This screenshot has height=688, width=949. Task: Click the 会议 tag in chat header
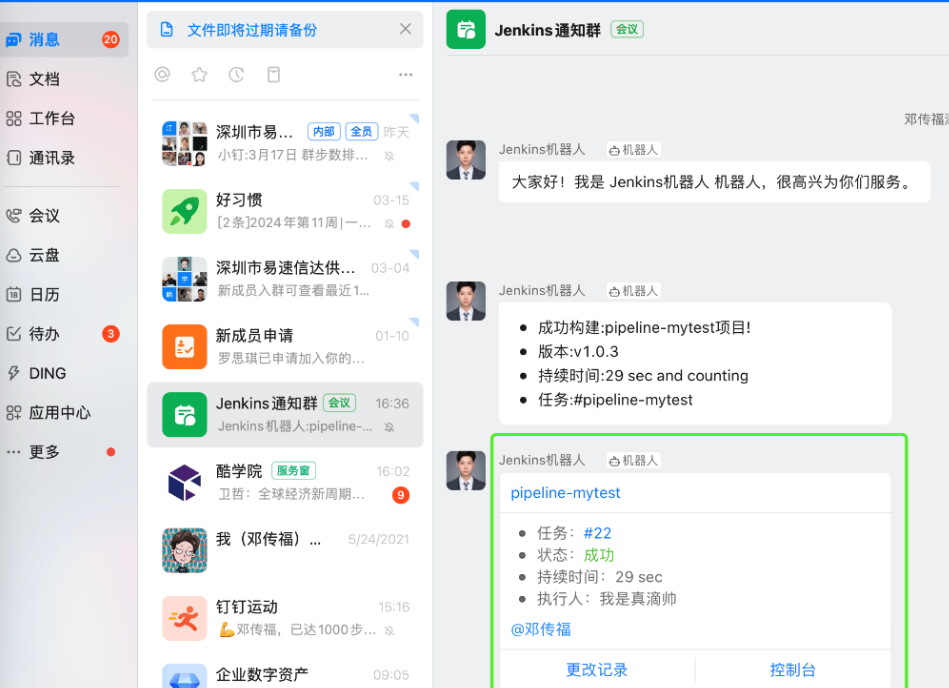pos(627,29)
